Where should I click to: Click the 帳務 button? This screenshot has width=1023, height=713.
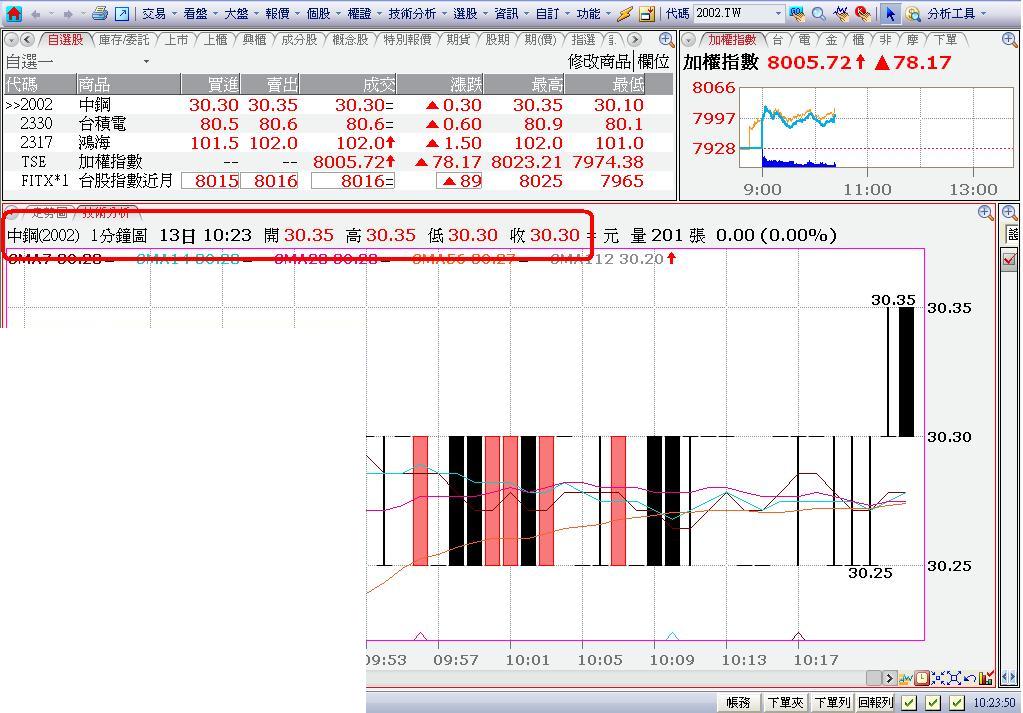tap(739, 703)
